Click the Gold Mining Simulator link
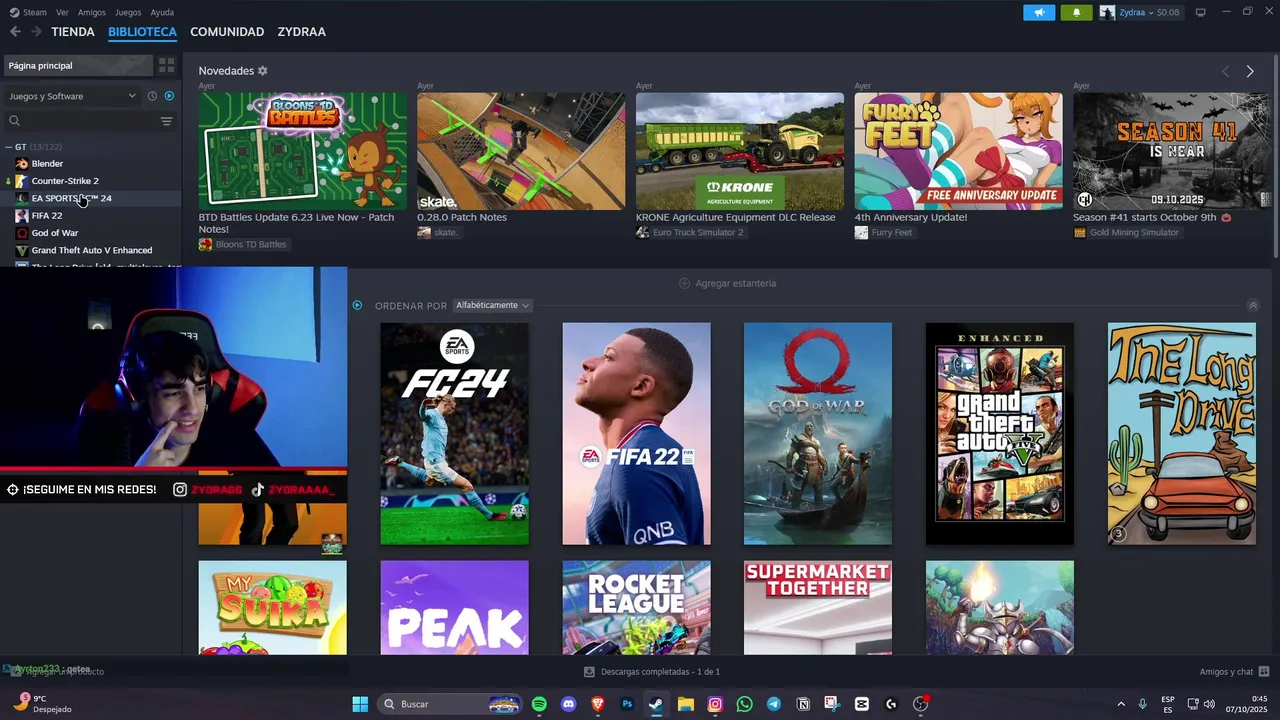Viewport: 1280px width, 720px height. 1134,232
